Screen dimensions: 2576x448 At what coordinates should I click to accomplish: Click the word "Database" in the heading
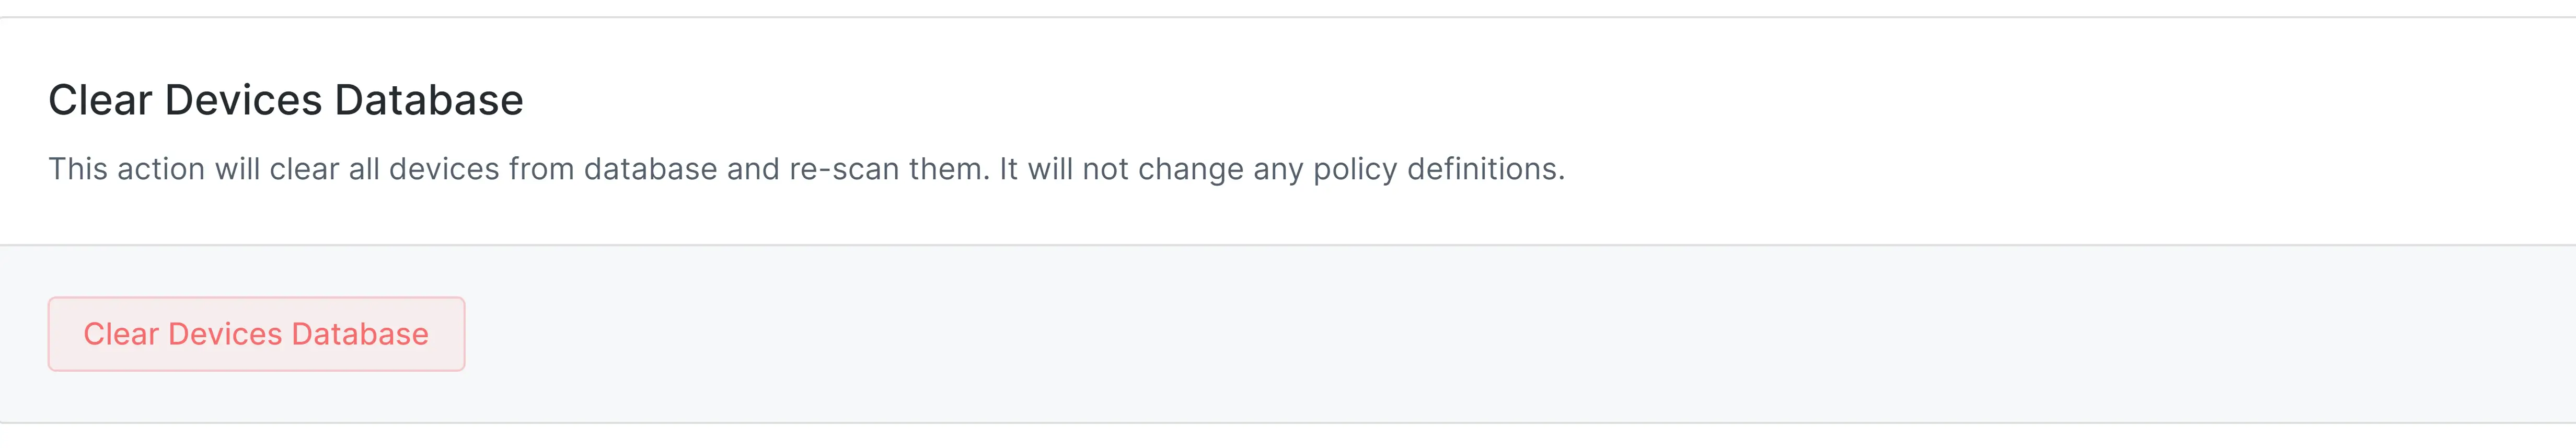[429, 100]
